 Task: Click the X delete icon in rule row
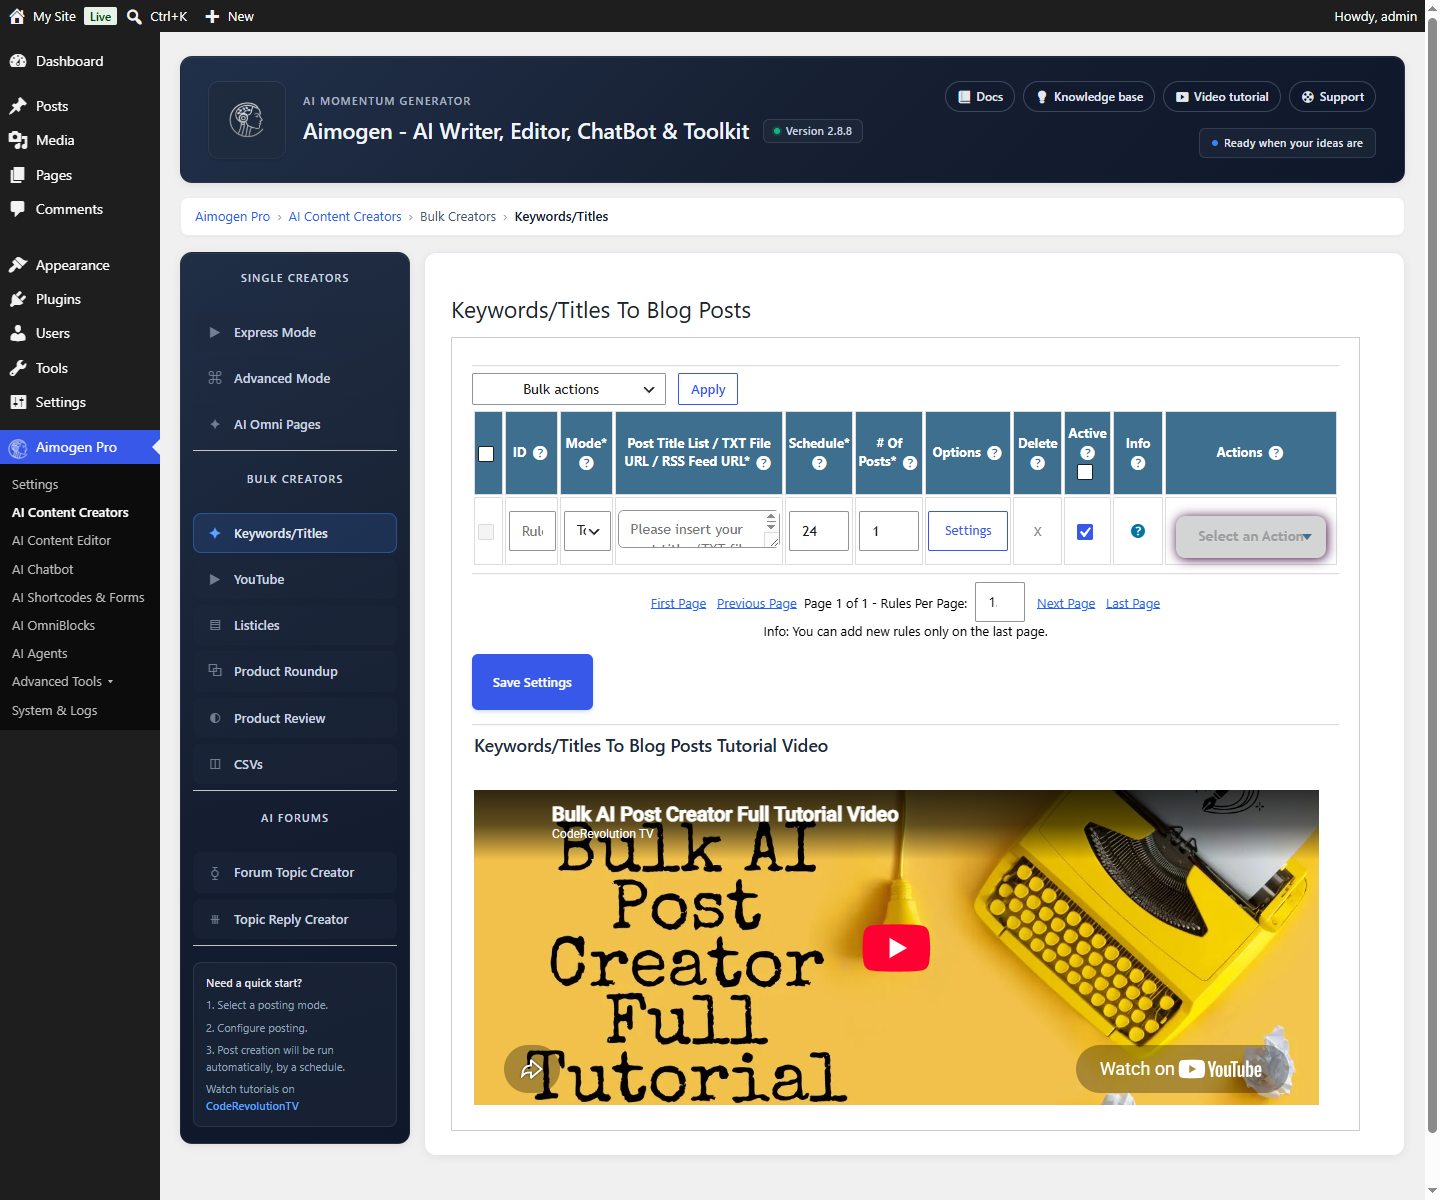click(x=1038, y=532)
